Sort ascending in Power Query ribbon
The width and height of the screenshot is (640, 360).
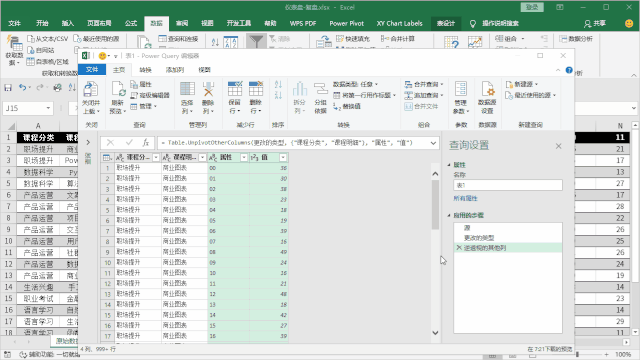click(278, 84)
